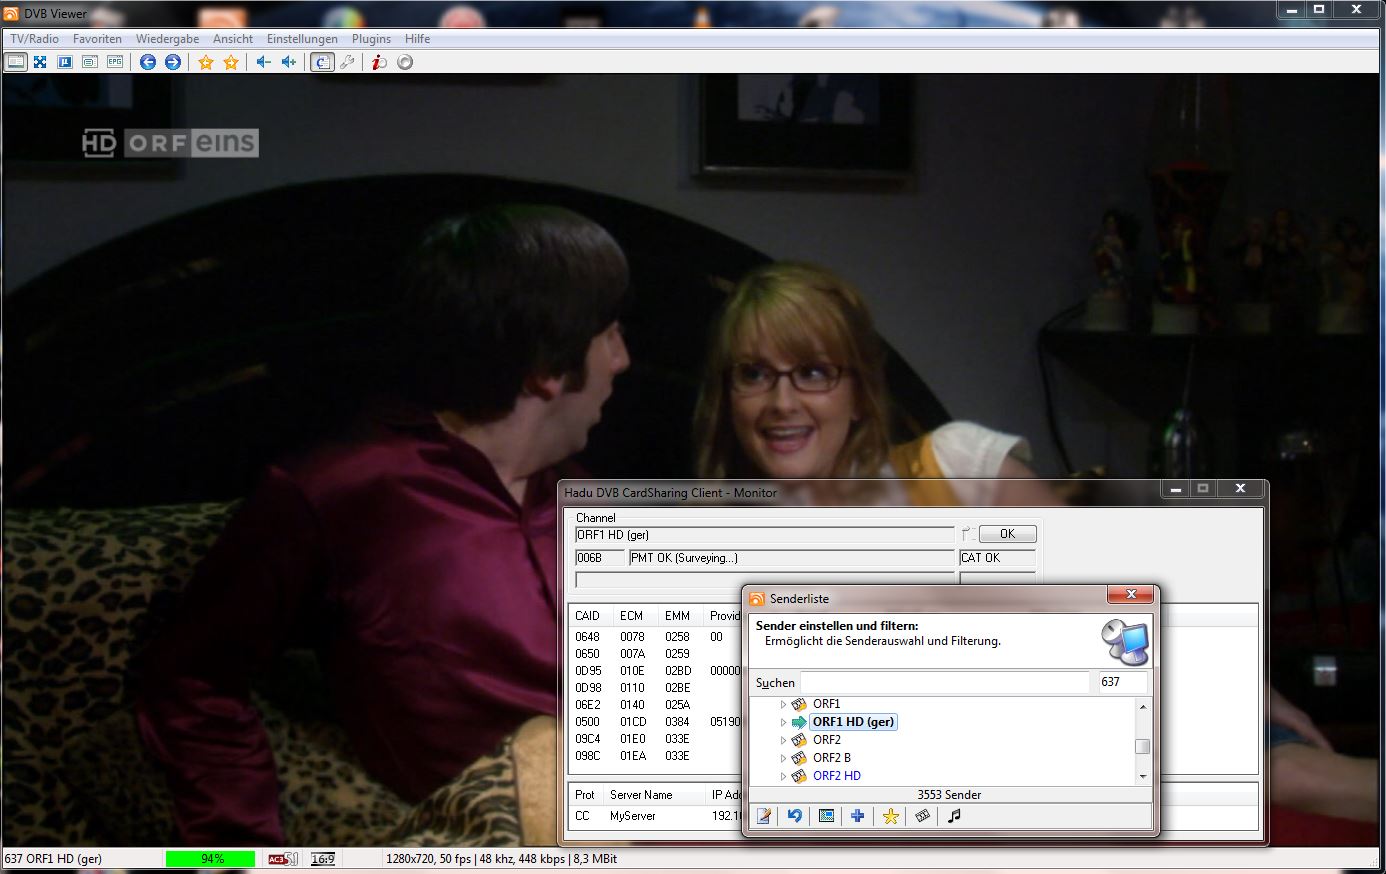Expand the ORF1 tree entry
The height and width of the screenshot is (874, 1386).
click(783, 705)
